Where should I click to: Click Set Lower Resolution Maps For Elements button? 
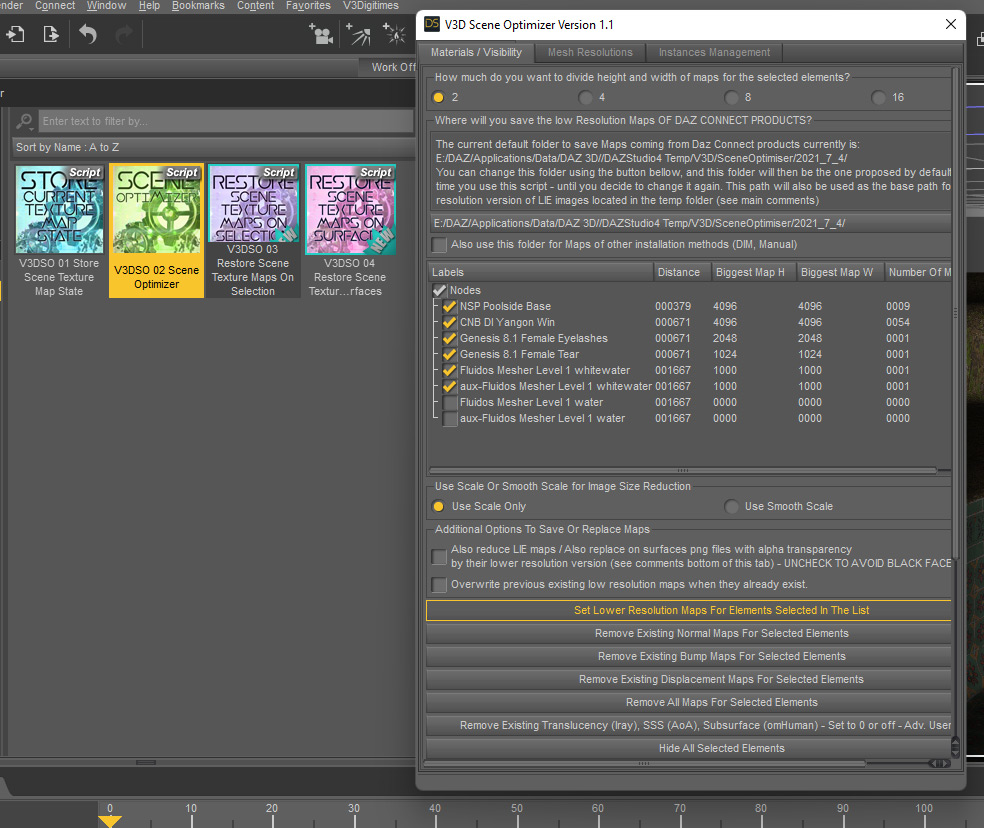(688, 610)
